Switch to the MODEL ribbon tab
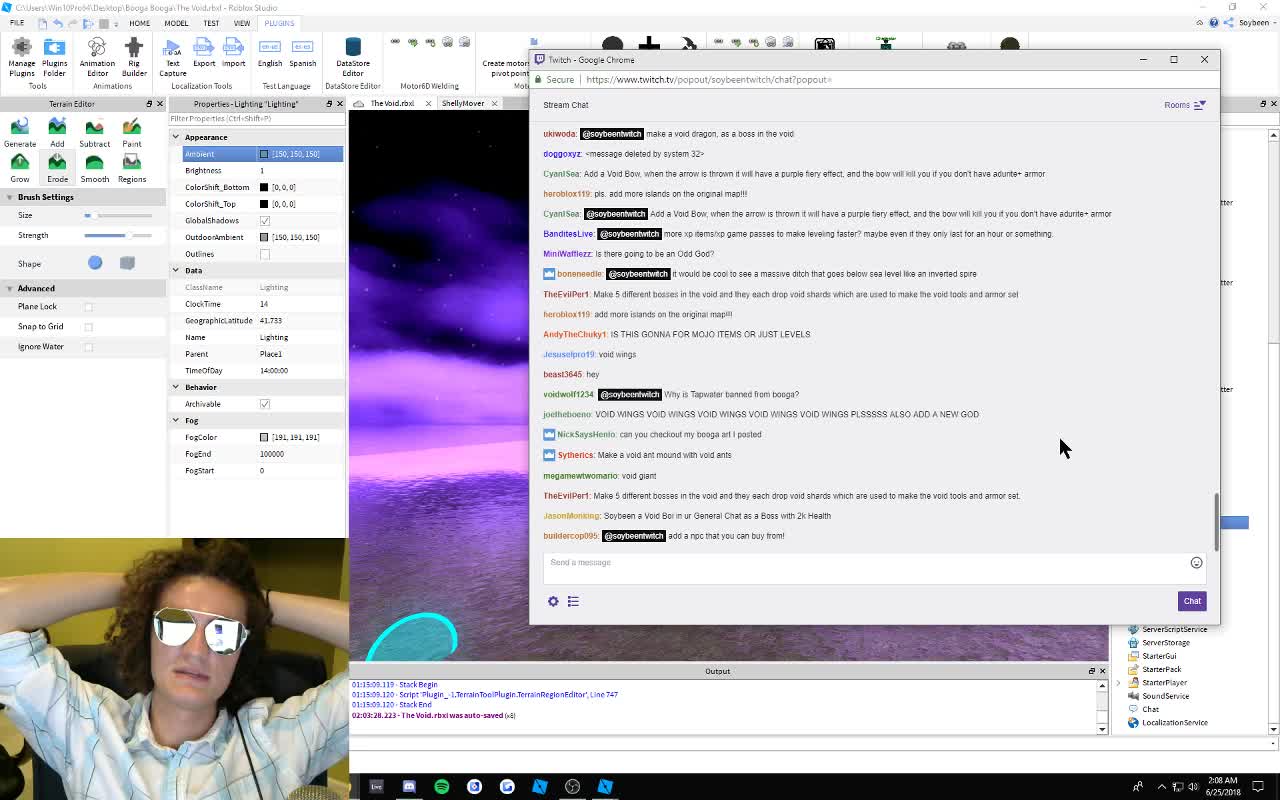This screenshot has width=1280, height=800. pos(176,23)
